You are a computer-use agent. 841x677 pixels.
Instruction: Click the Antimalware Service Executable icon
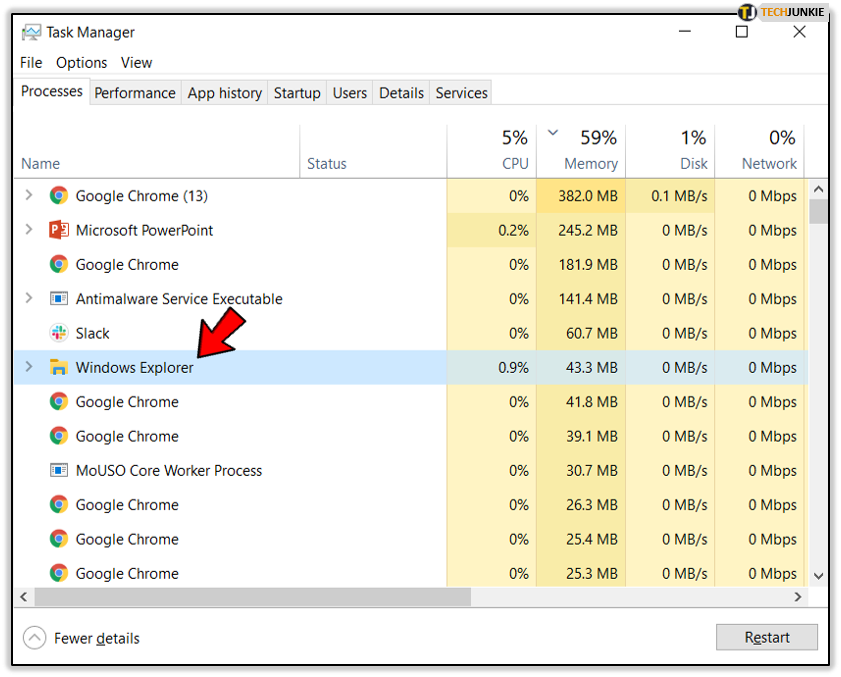[x=59, y=298]
